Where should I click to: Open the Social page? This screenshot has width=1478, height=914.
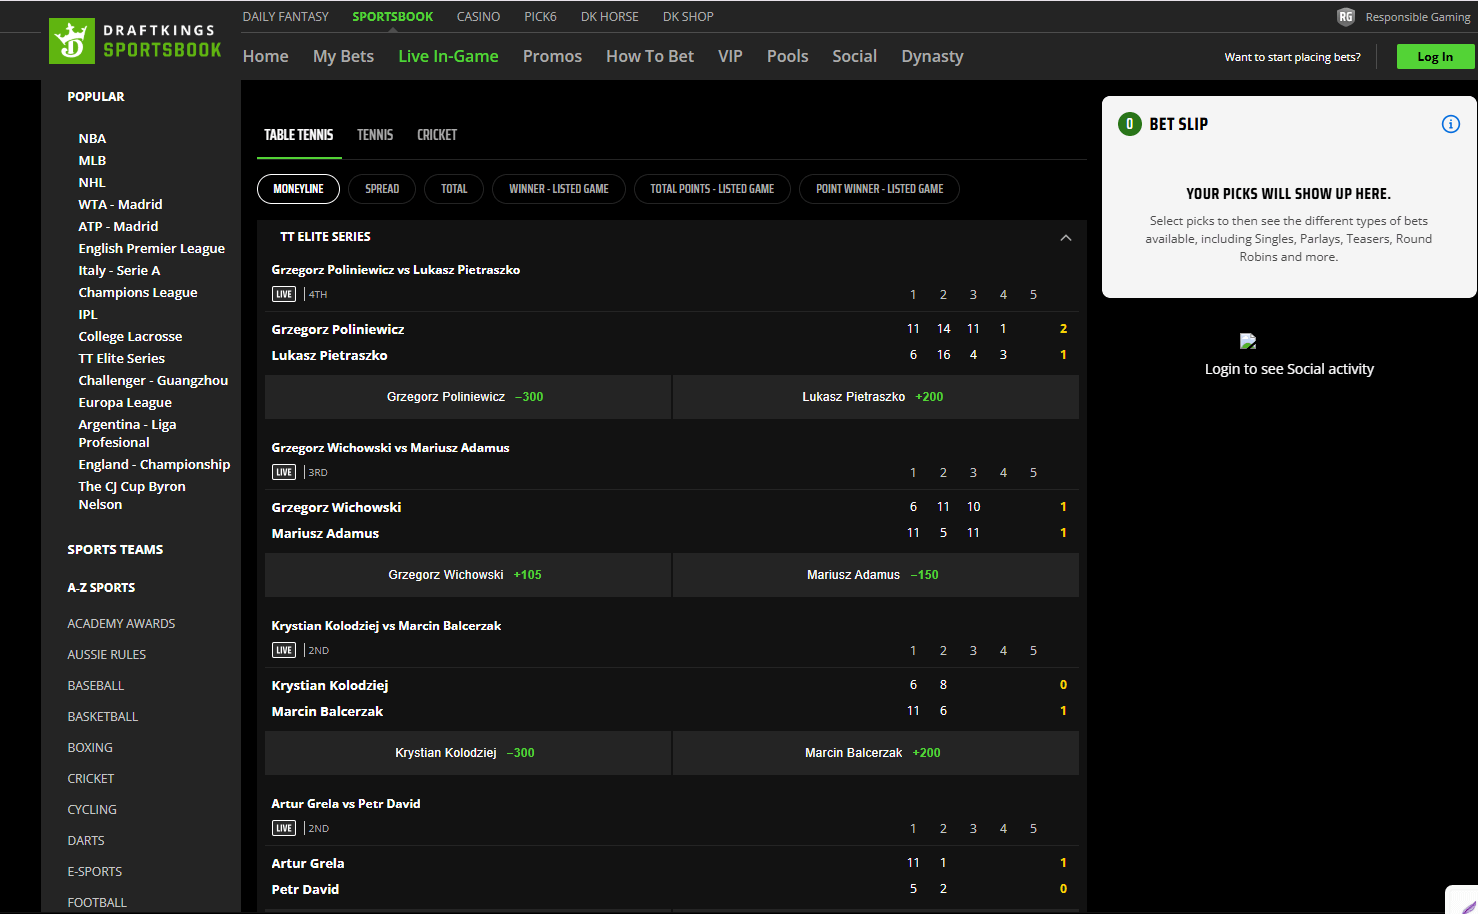[855, 56]
